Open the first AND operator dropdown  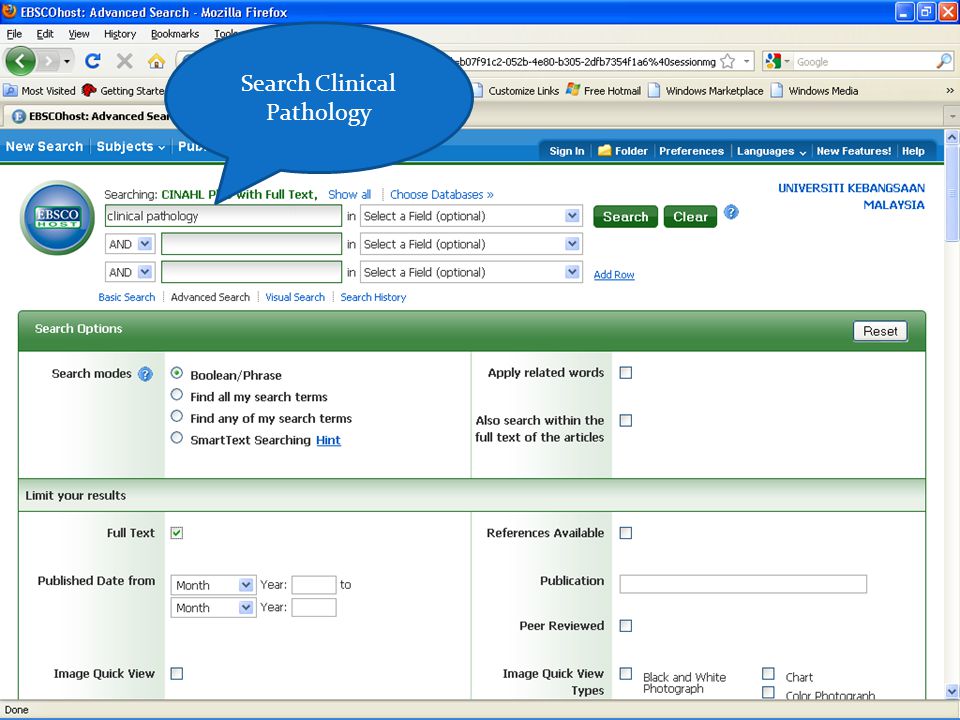point(130,244)
